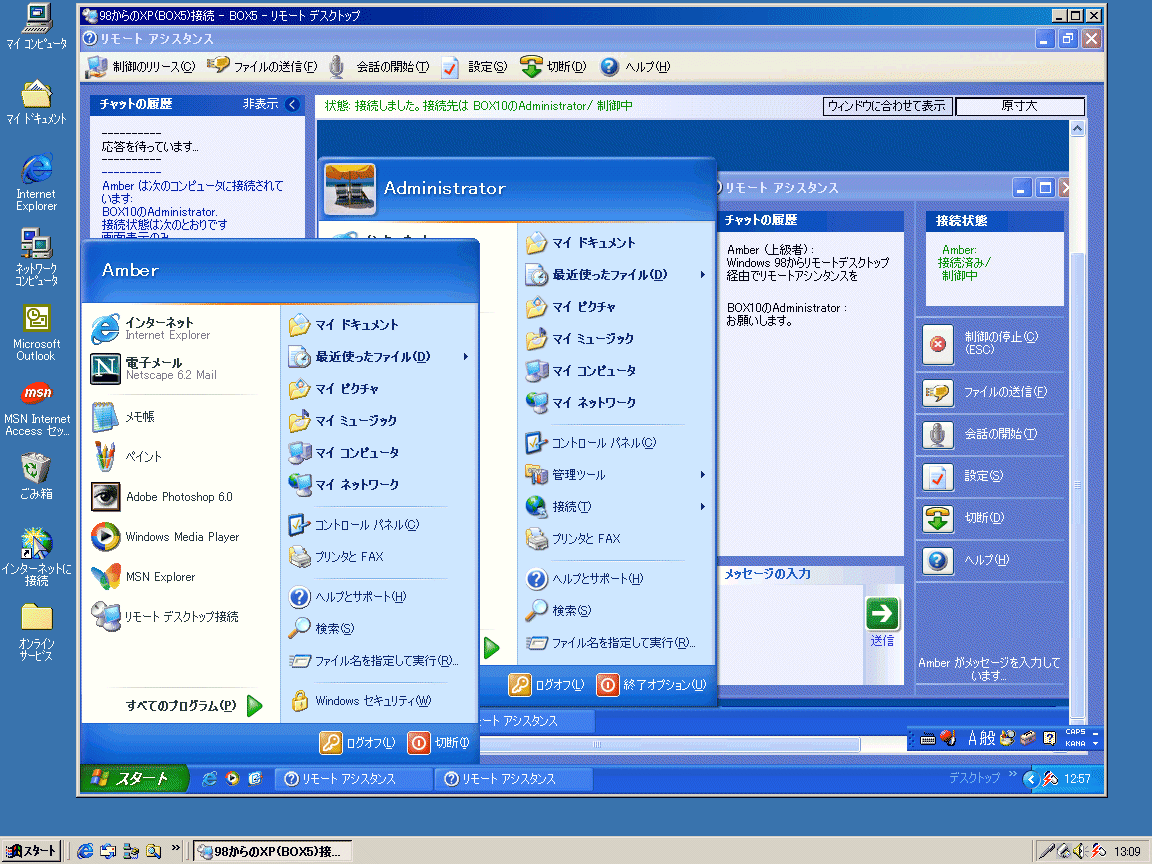This screenshot has height=864, width=1152.
Task: Click ログオフ button in Amber's start menu
Action: 357,743
